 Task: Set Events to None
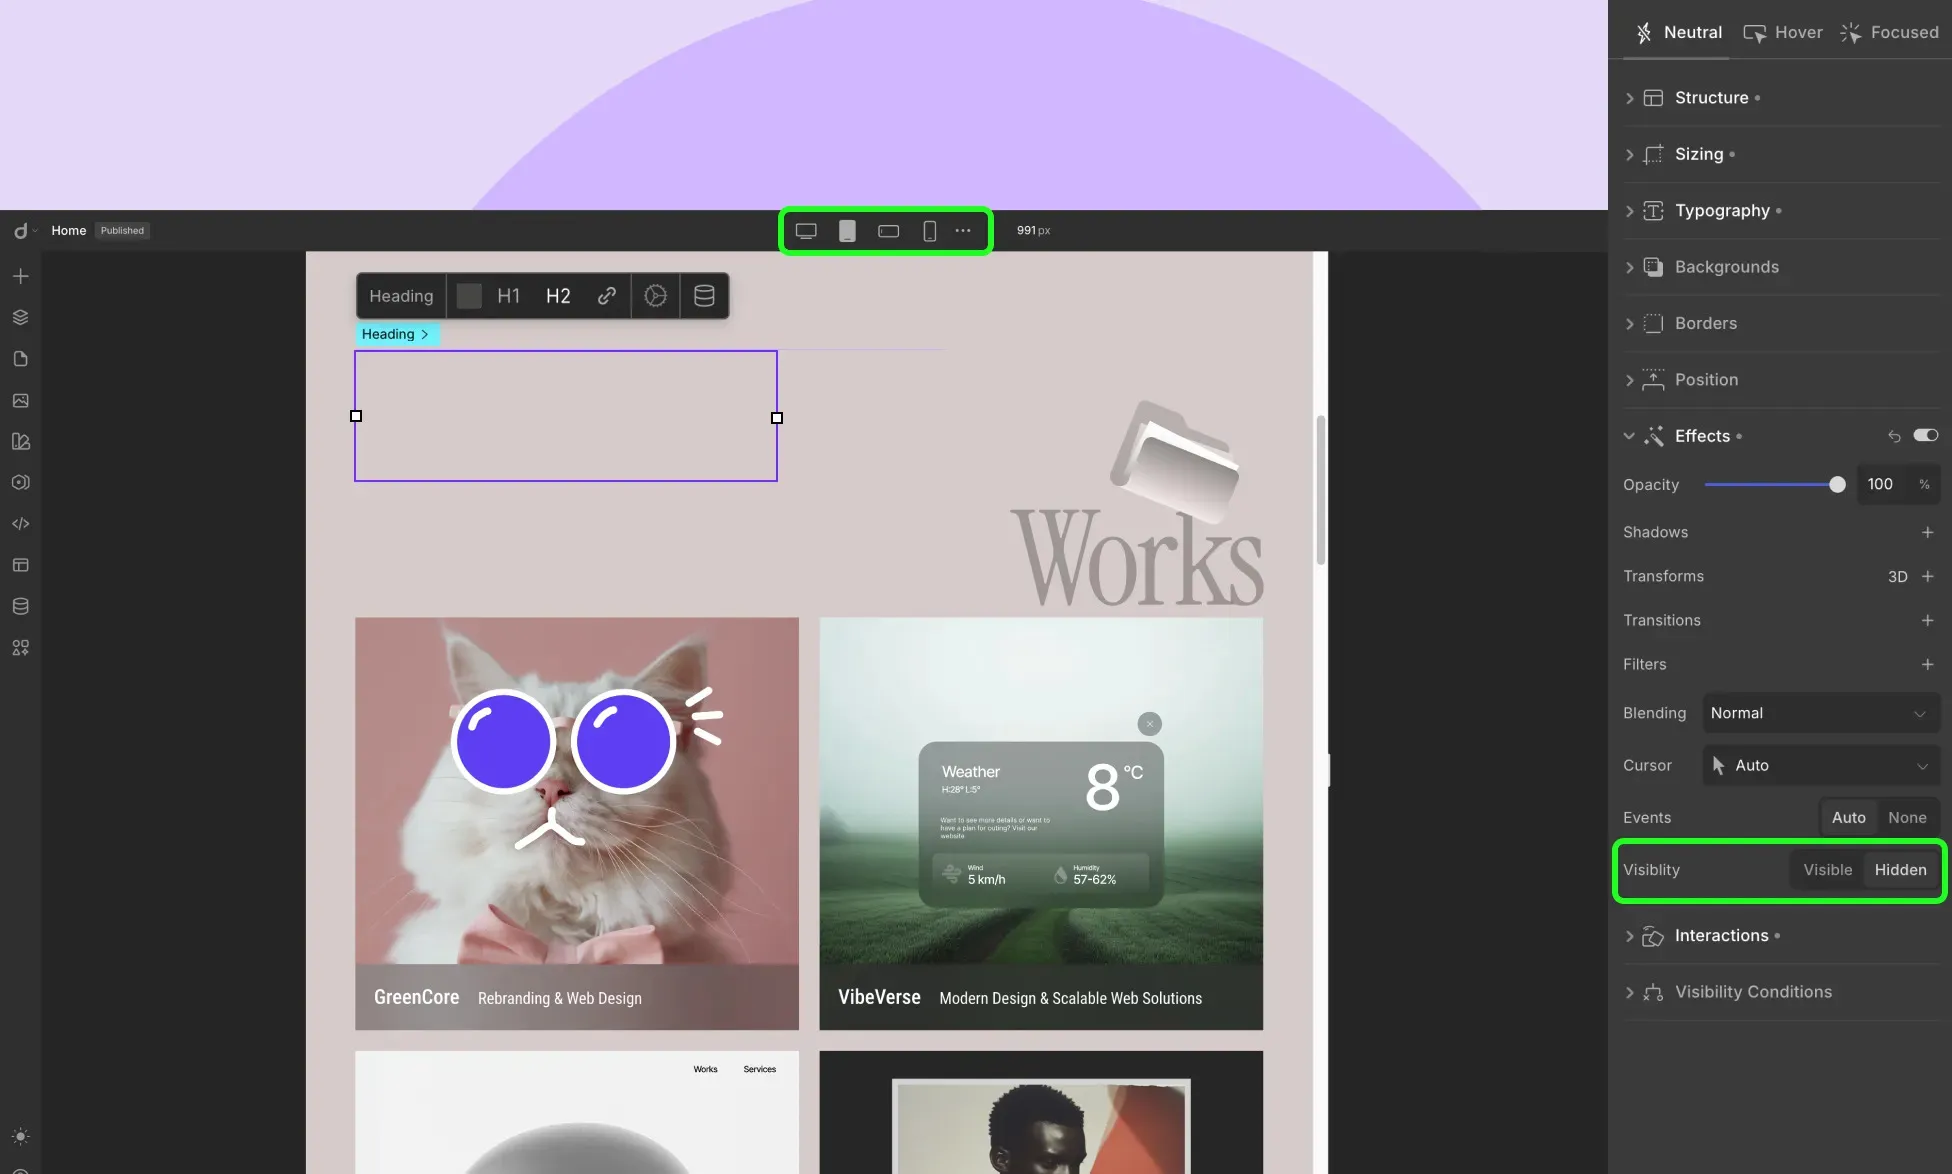click(x=1907, y=818)
